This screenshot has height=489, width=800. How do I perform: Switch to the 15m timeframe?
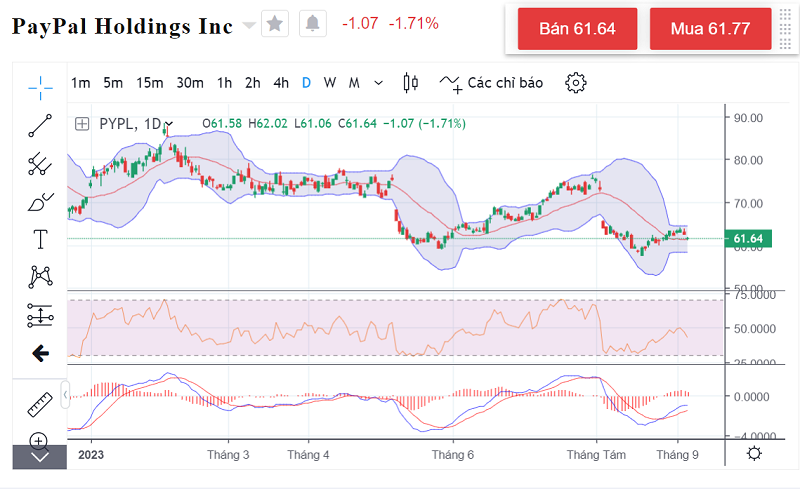point(150,83)
